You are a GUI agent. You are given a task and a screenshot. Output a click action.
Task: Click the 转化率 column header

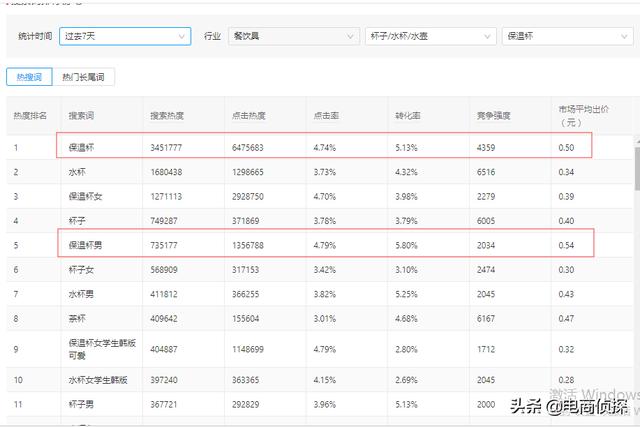click(x=408, y=116)
